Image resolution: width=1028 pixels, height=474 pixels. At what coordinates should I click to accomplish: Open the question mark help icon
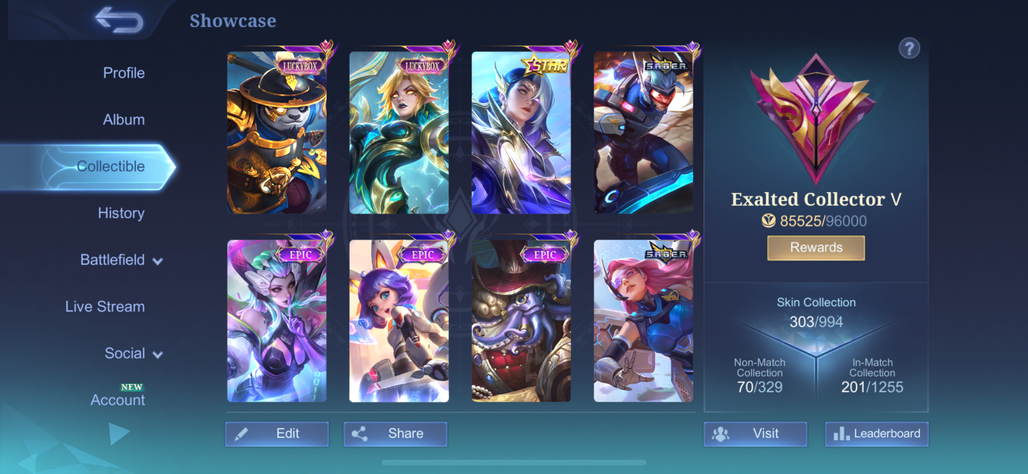tap(909, 48)
